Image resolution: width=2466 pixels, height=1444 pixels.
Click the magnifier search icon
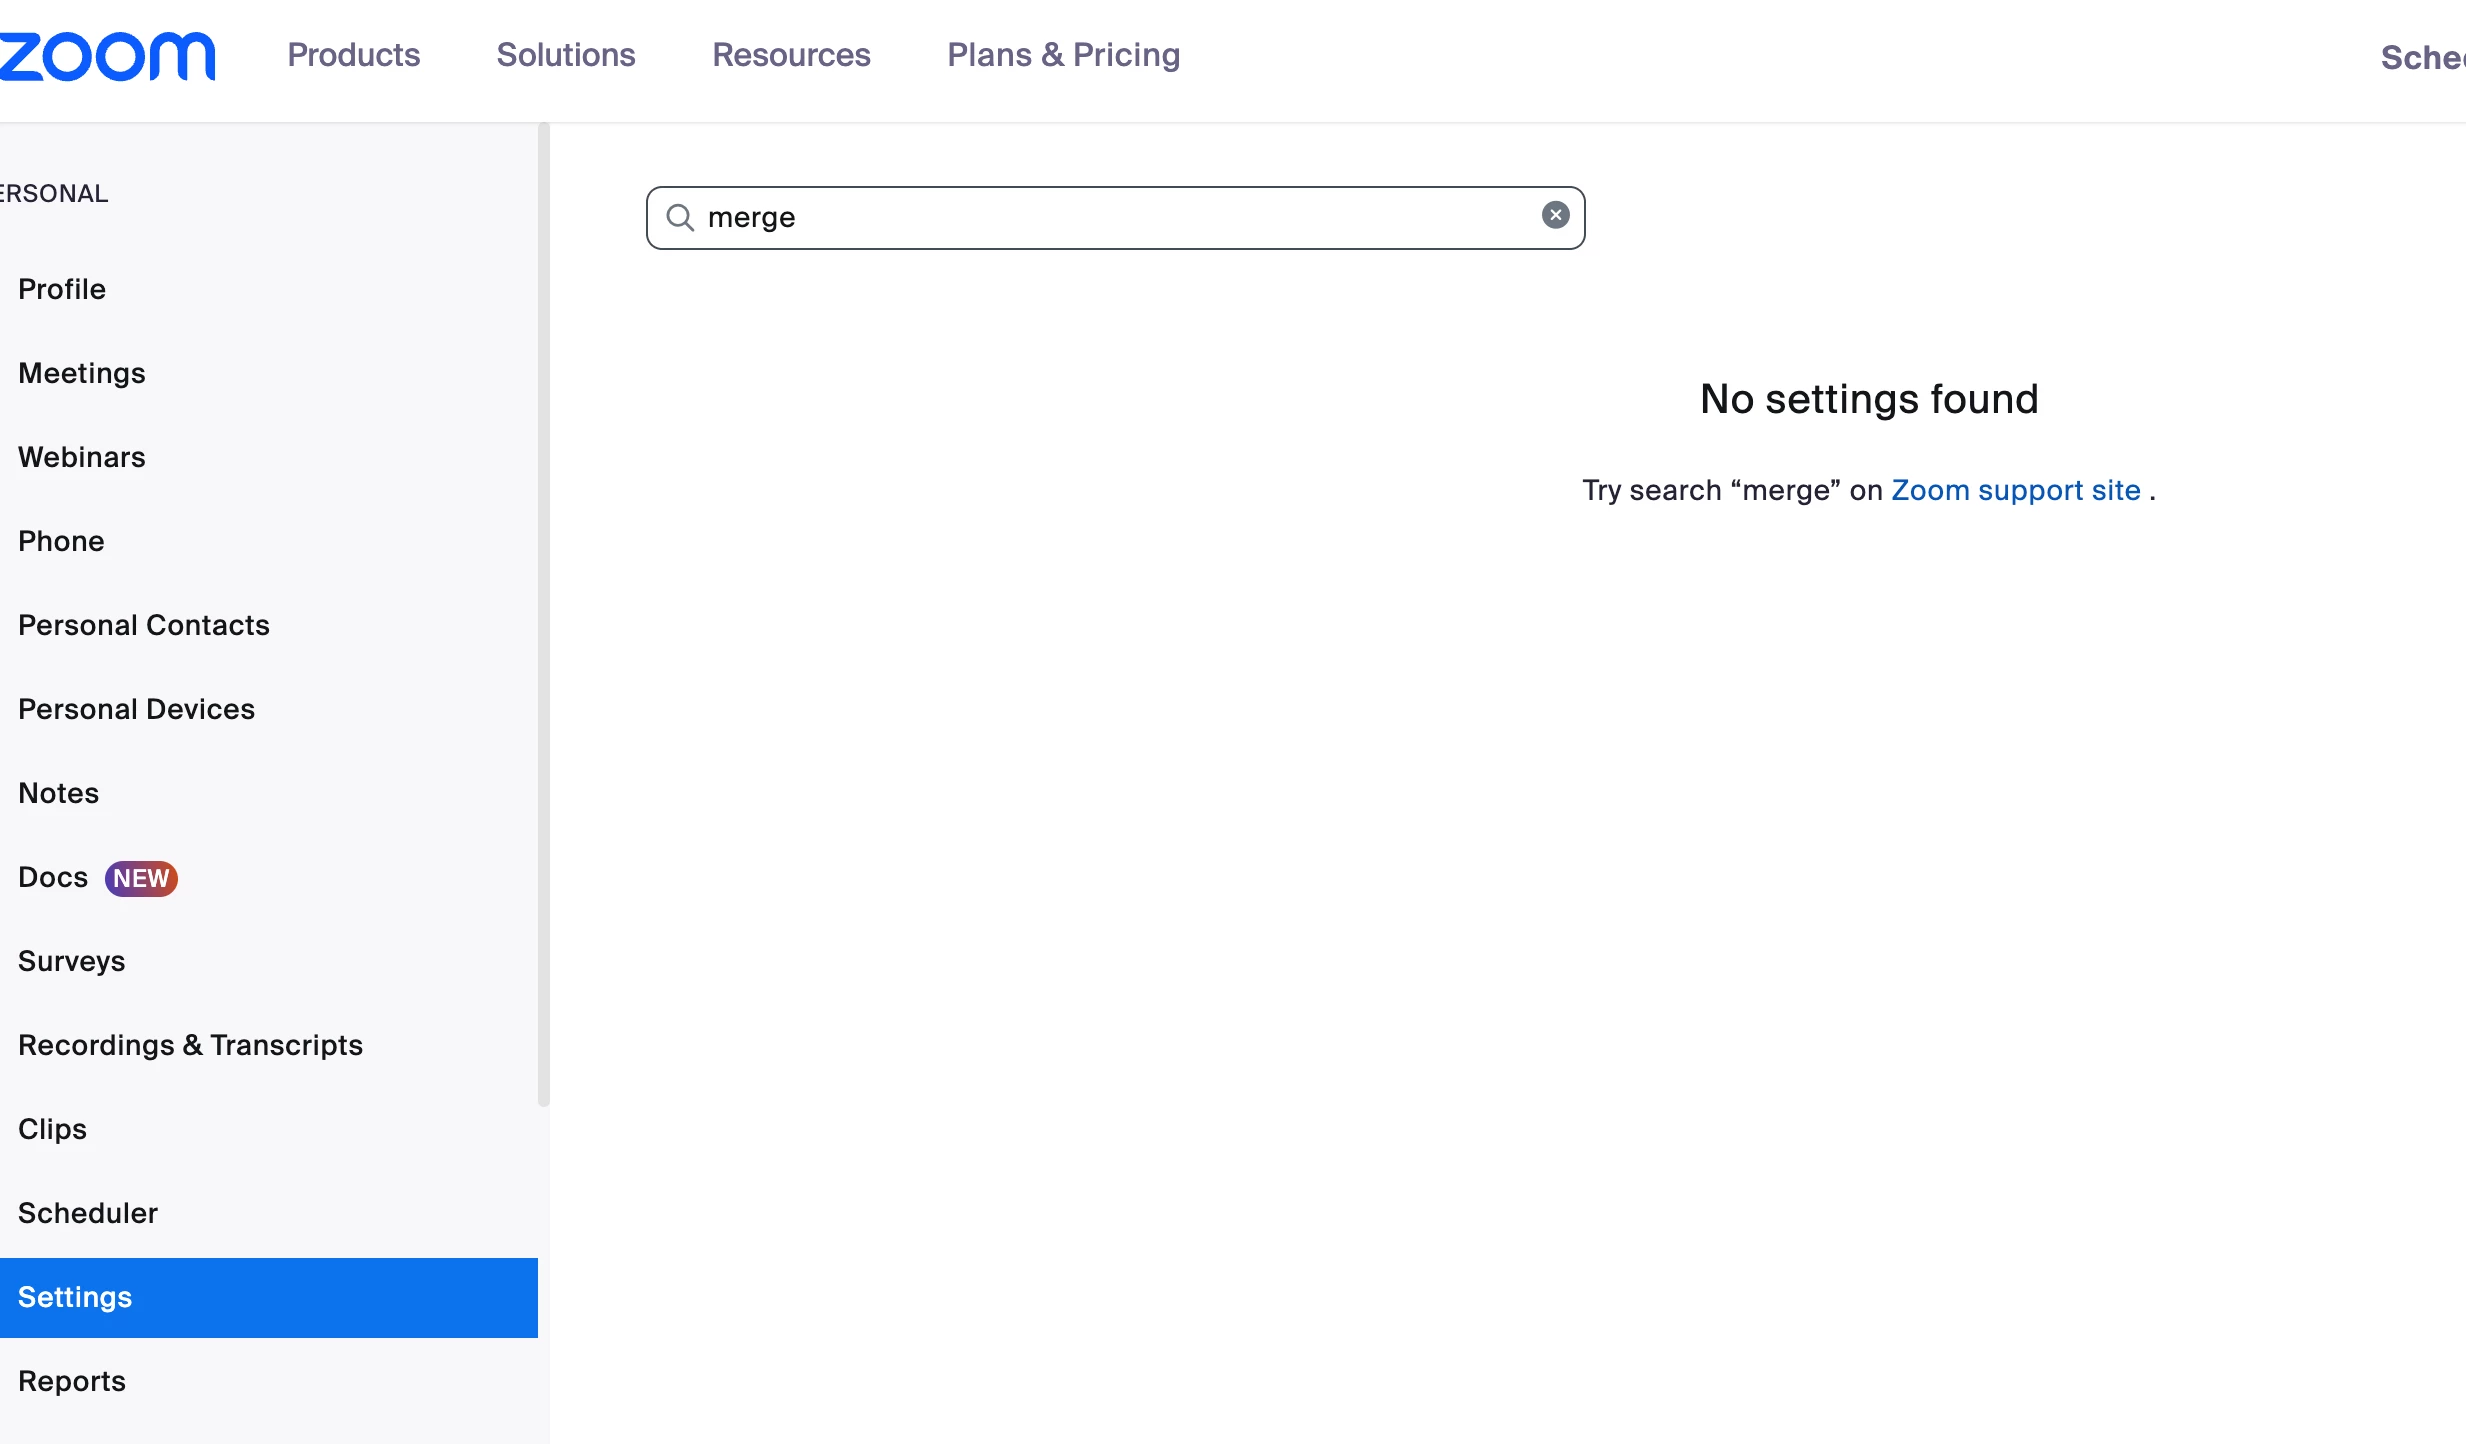(x=680, y=217)
